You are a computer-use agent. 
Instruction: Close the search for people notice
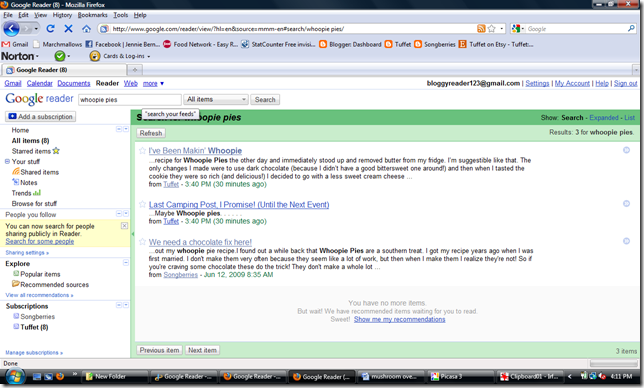124,226
